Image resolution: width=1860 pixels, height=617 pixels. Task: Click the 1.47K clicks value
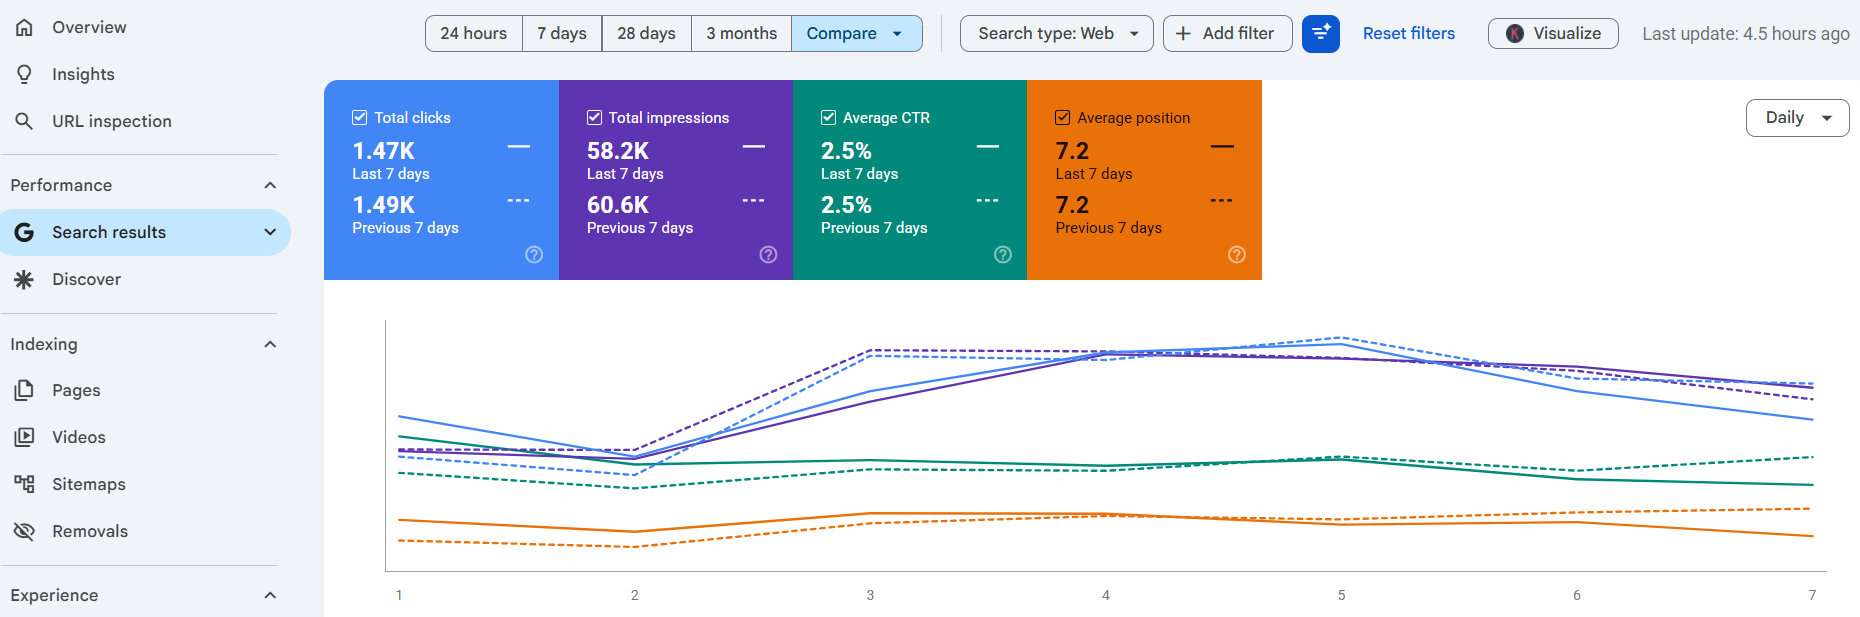tap(383, 151)
